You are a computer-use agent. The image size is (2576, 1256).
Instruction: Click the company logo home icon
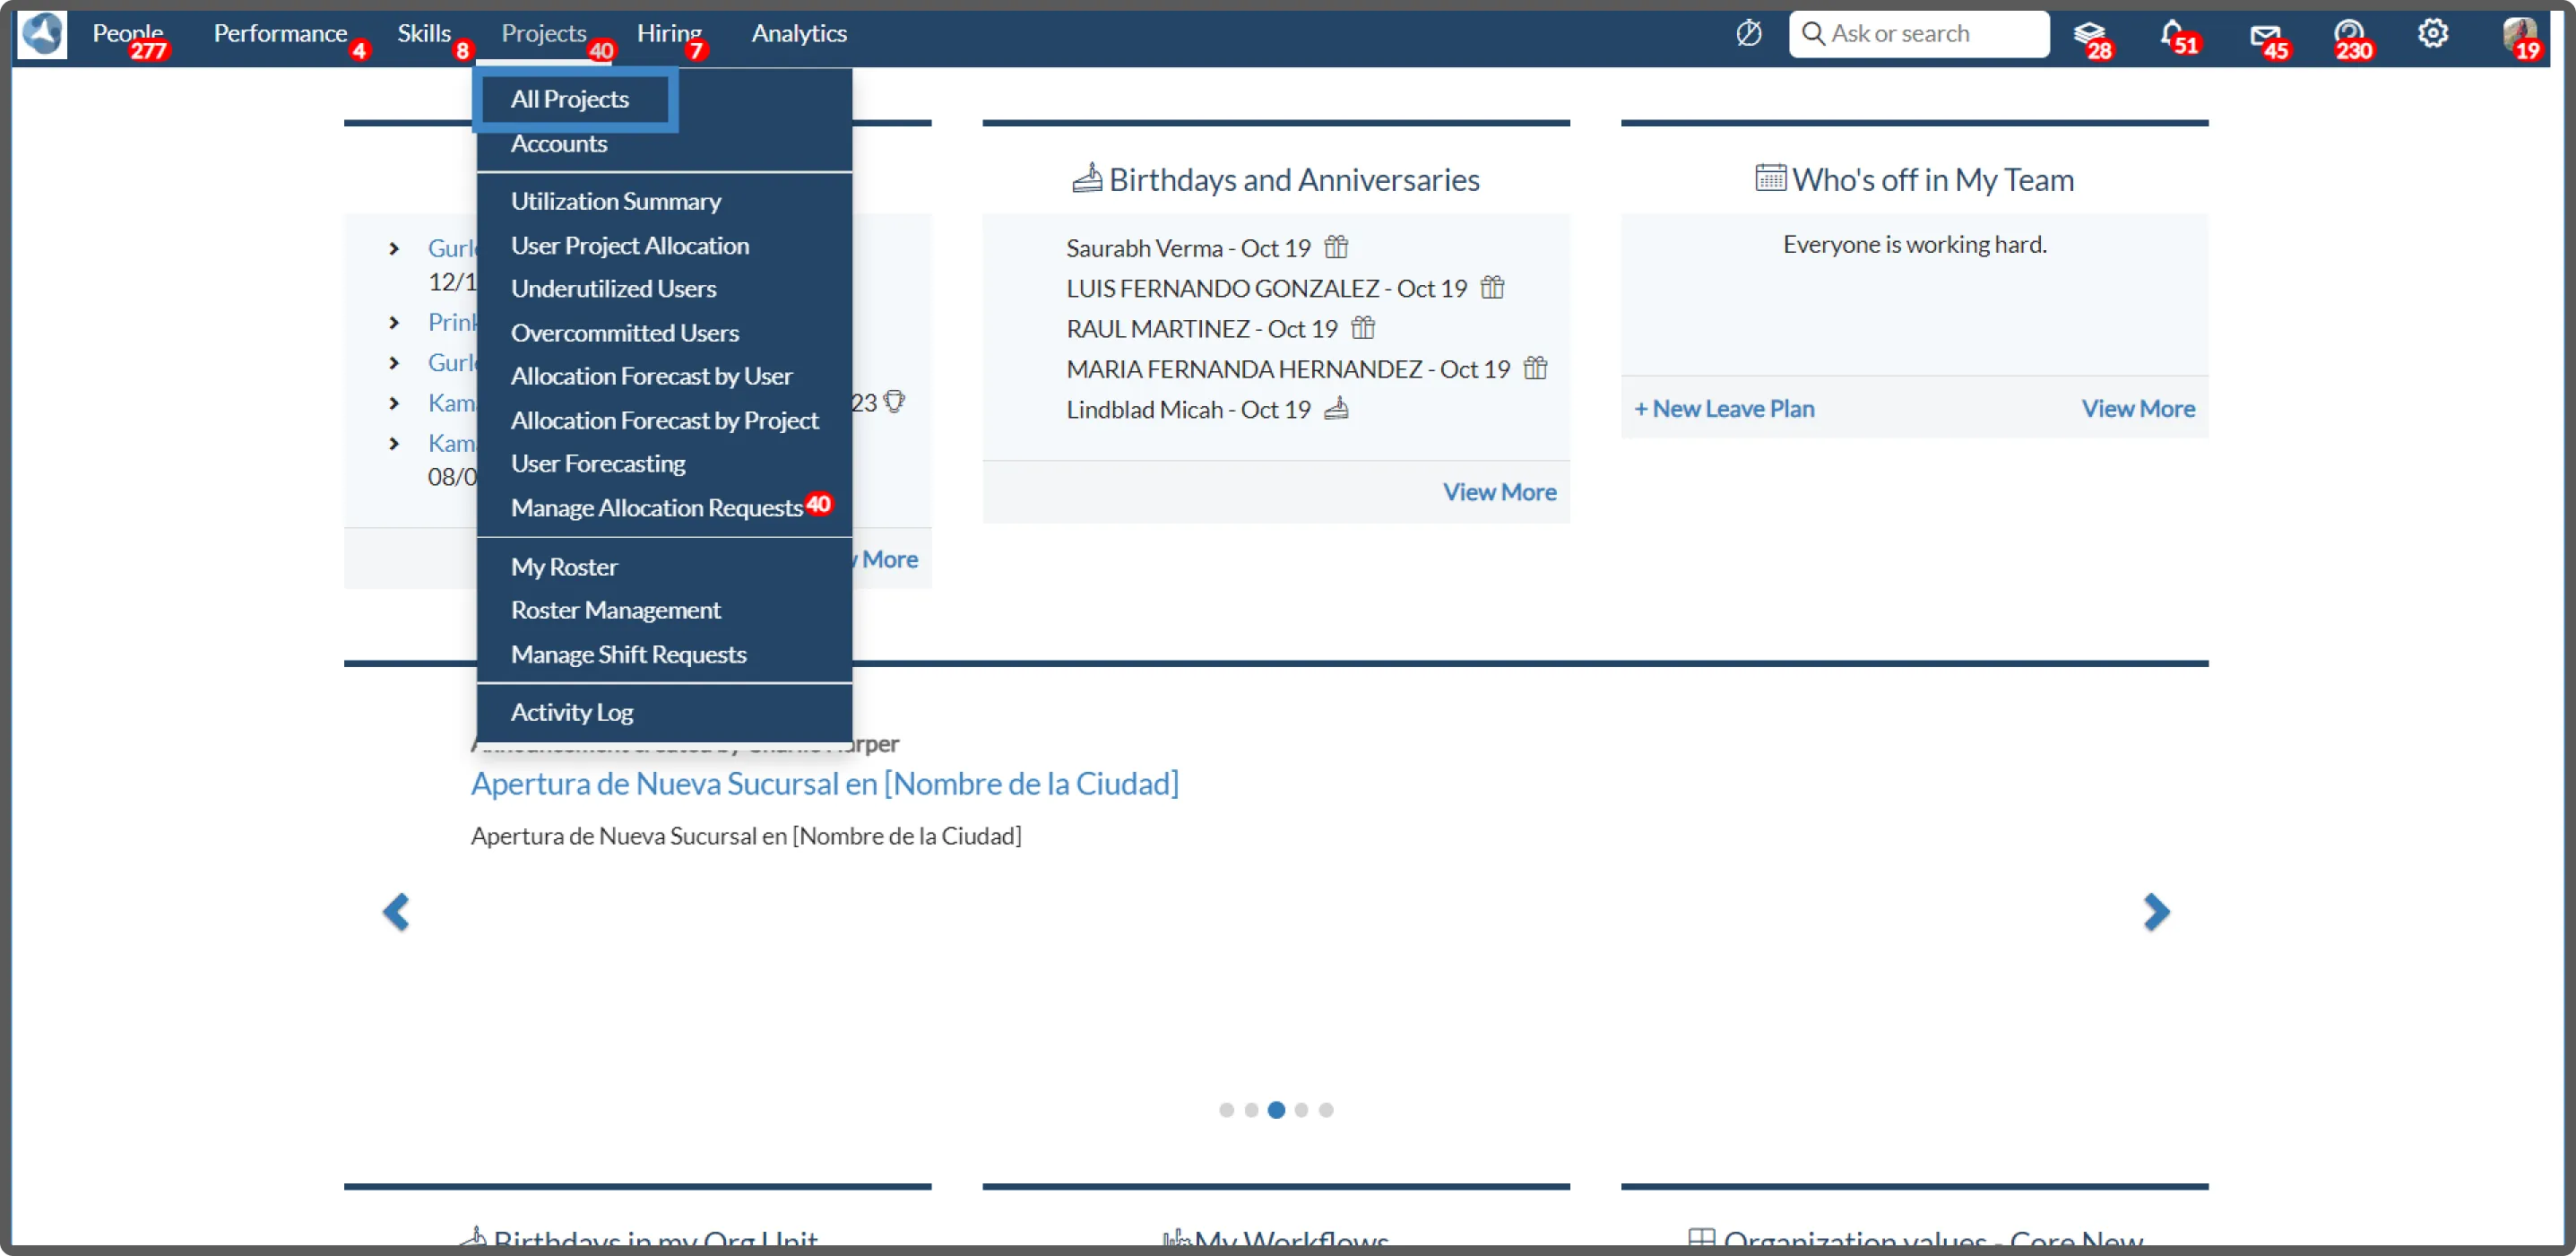[x=42, y=34]
